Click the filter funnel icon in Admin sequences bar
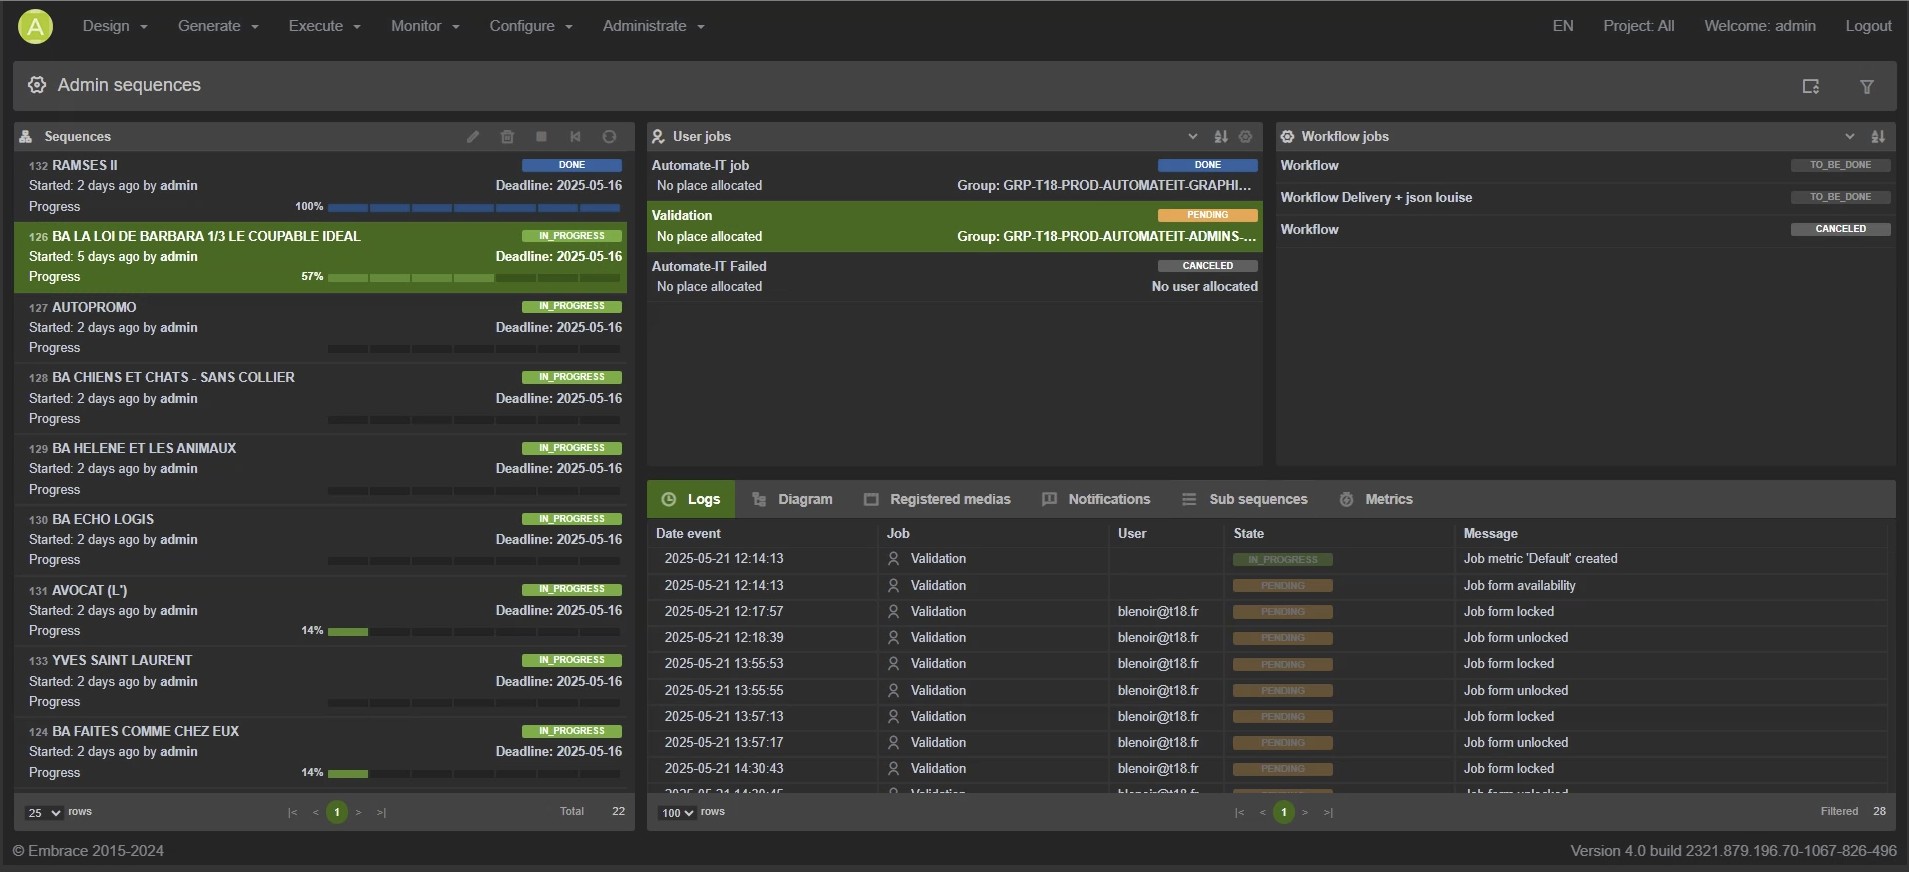Screen dimensions: 1909x872 click(x=1867, y=86)
